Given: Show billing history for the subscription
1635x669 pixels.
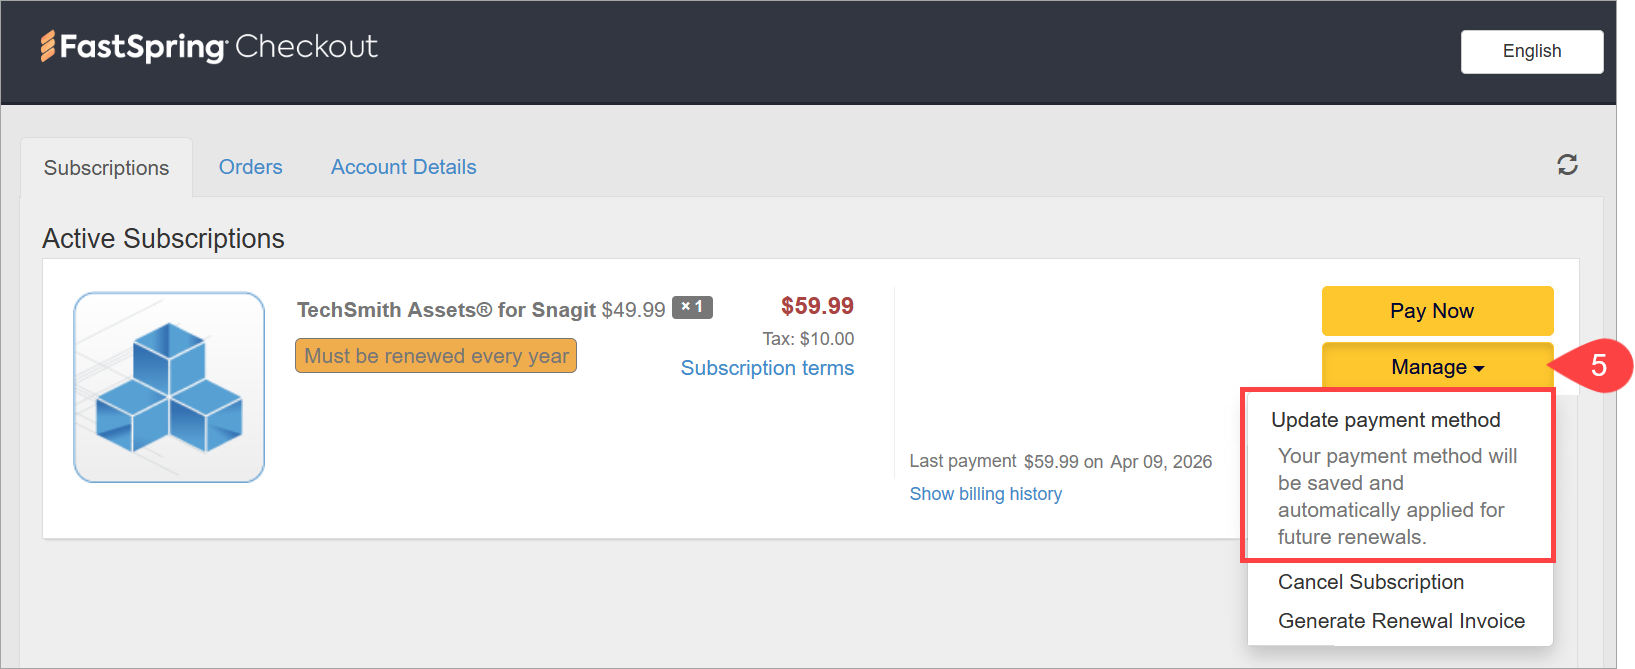Looking at the screenshot, I should pos(985,494).
